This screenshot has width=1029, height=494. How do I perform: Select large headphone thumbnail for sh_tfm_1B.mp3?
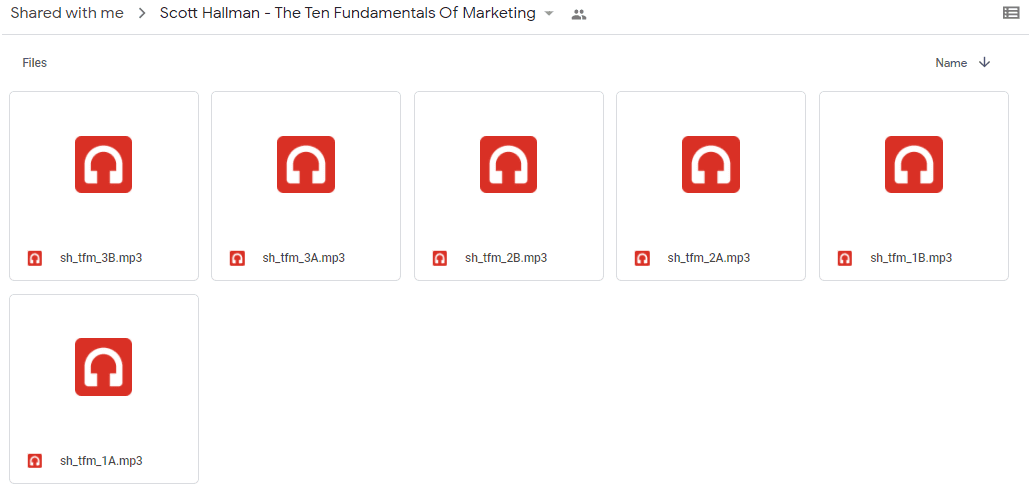(x=914, y=165)
